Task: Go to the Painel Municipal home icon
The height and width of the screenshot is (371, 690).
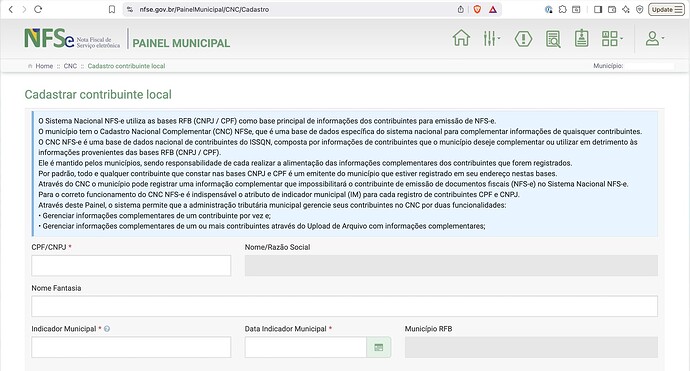Action: click(x=461, y=38)
